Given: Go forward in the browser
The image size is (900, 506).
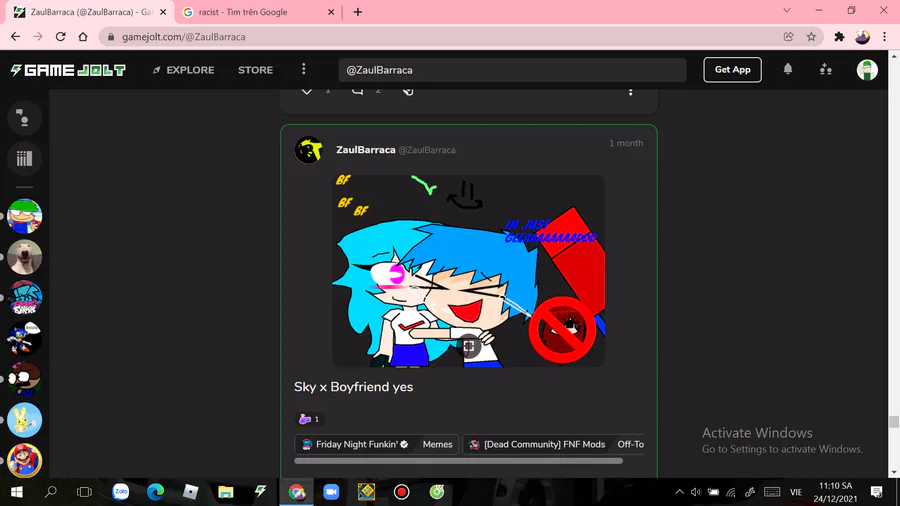Looking at the screenshot, I should tap(38, 37).
